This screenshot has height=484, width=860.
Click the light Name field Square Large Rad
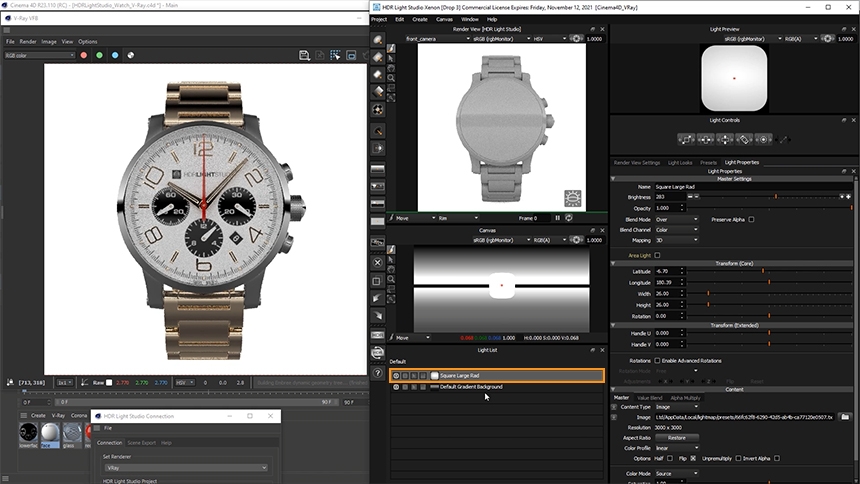click(753, 187)
